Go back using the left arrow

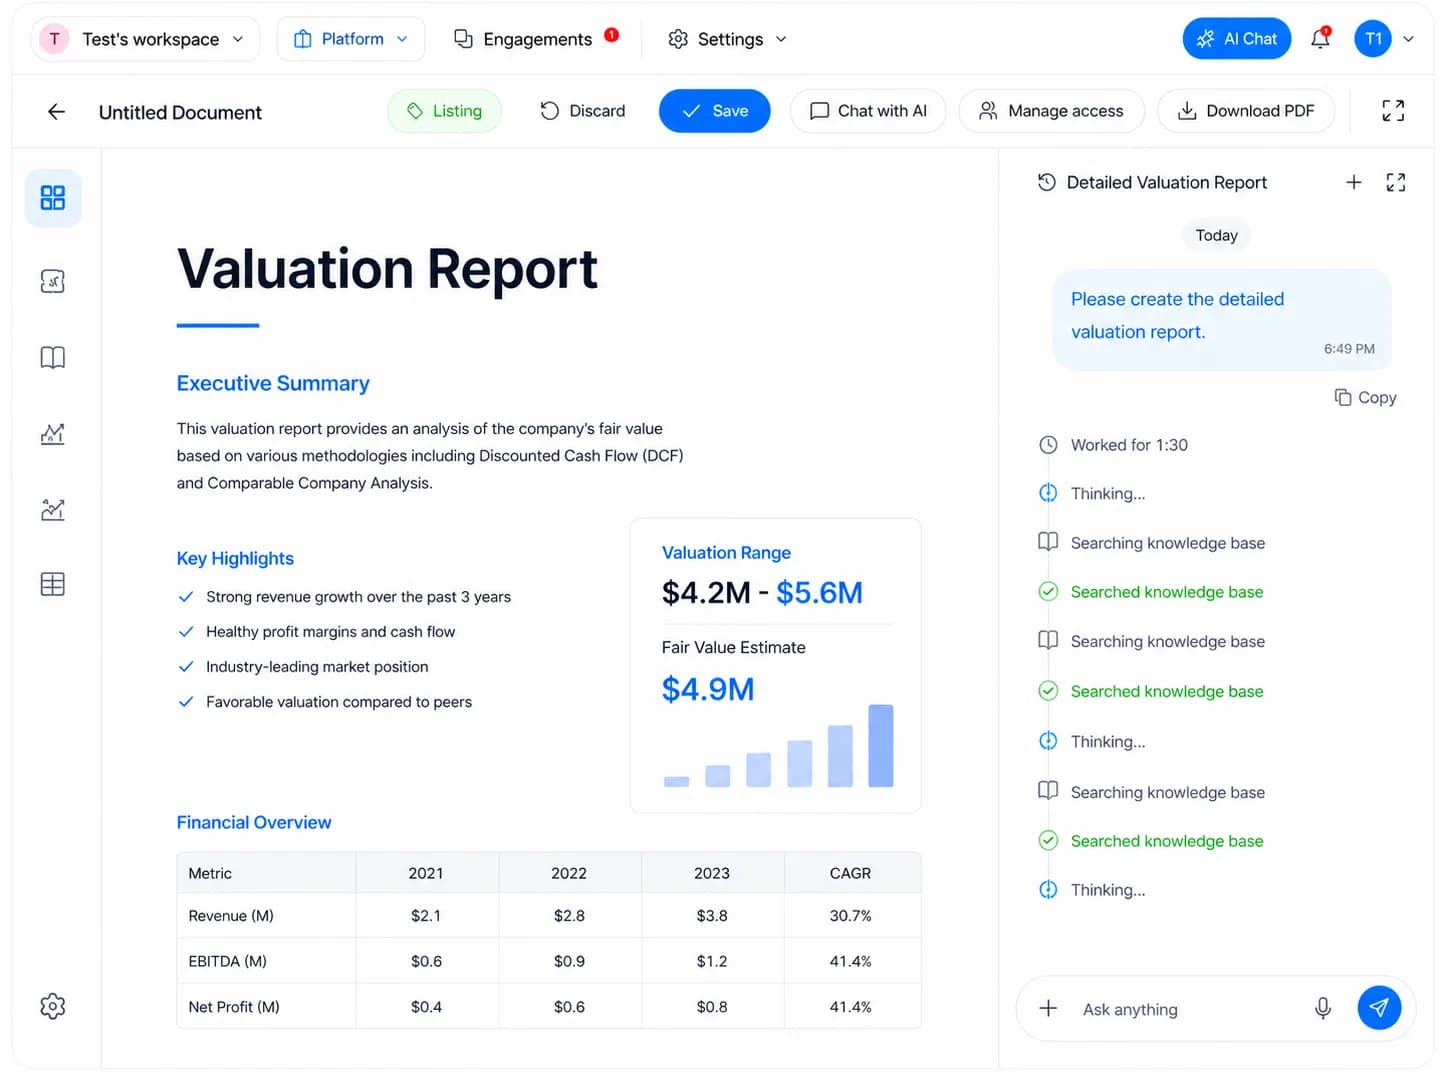coord(57,112)
